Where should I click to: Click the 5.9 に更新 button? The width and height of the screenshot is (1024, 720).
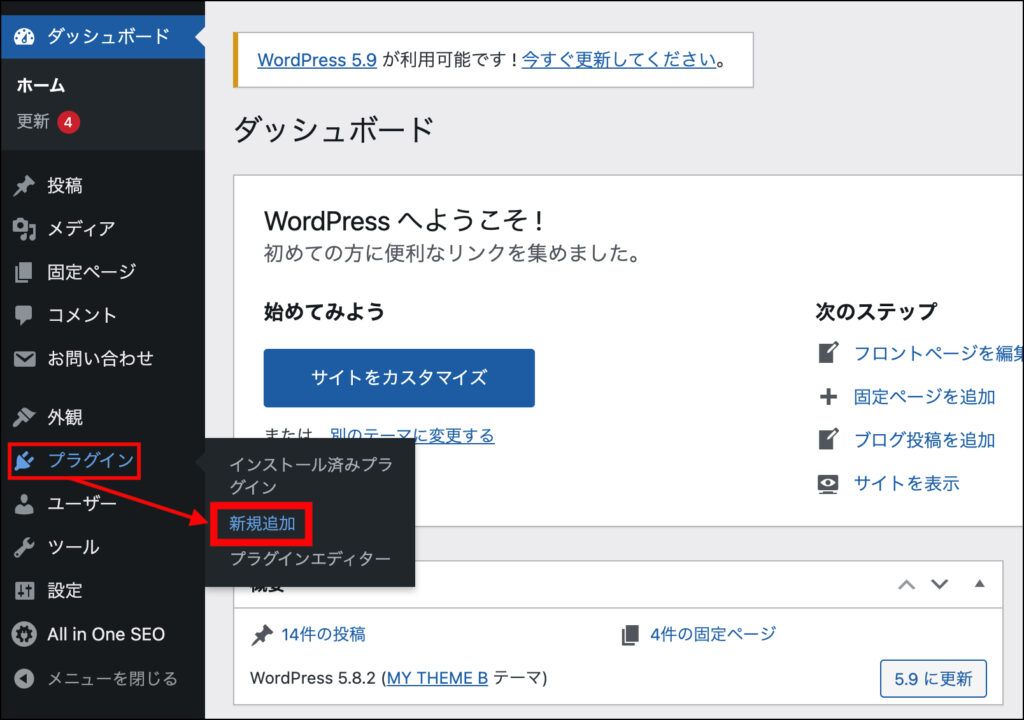pyautogui.click(x=933, y=679)
